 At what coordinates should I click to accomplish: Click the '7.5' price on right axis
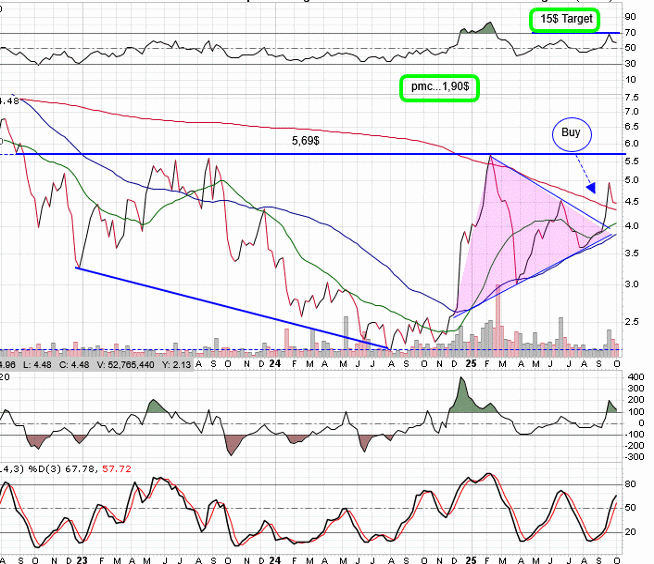[631, 97]
